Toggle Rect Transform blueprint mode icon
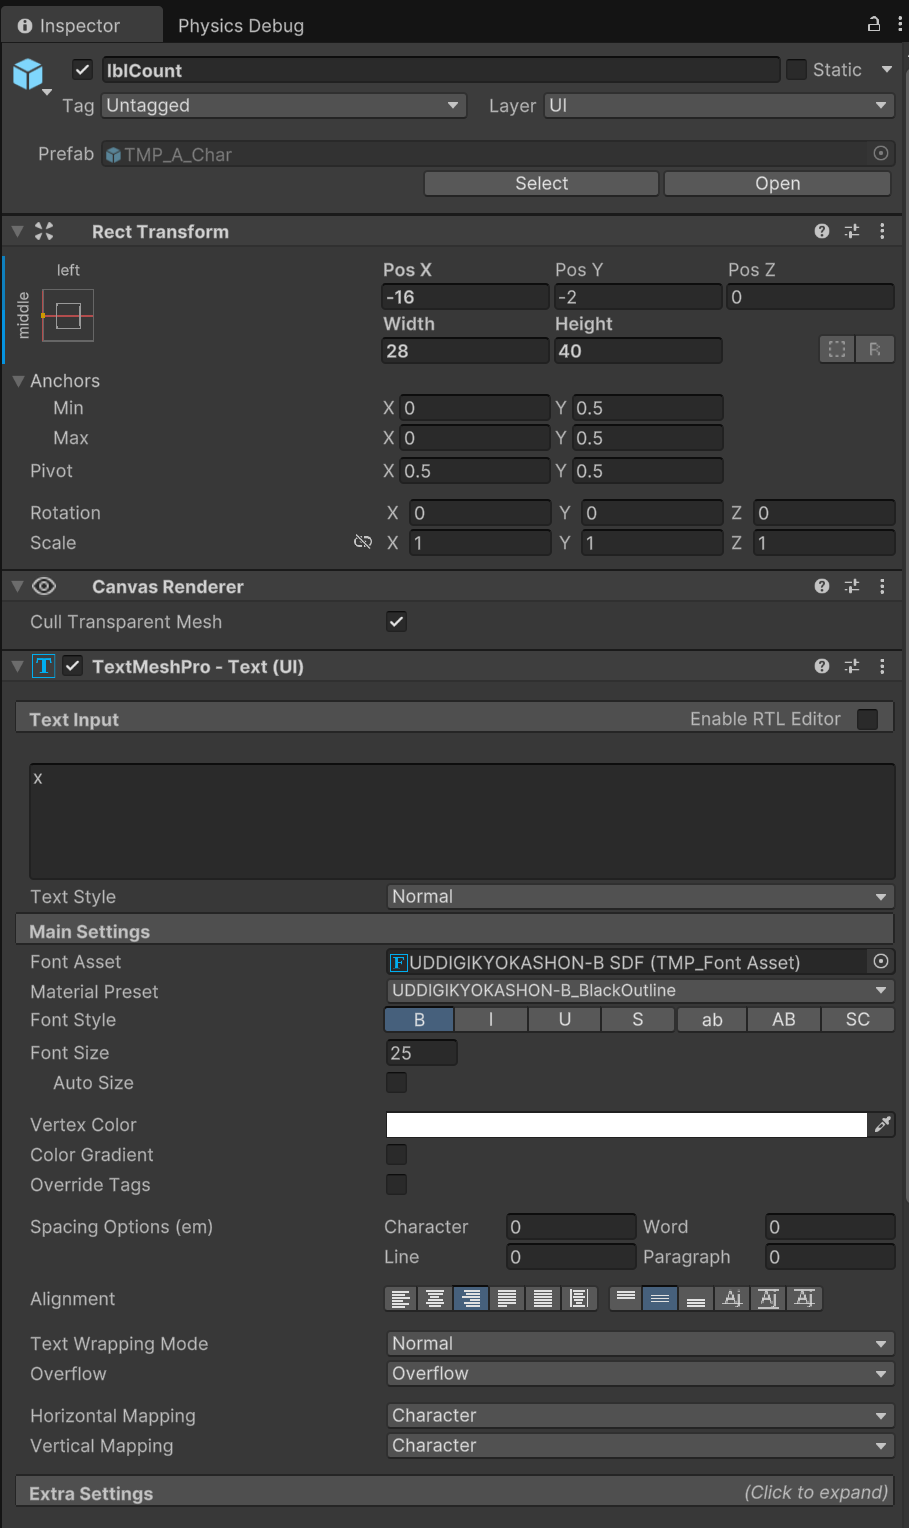The width and height of the screenshot is (909, 1528). (837, 349)
